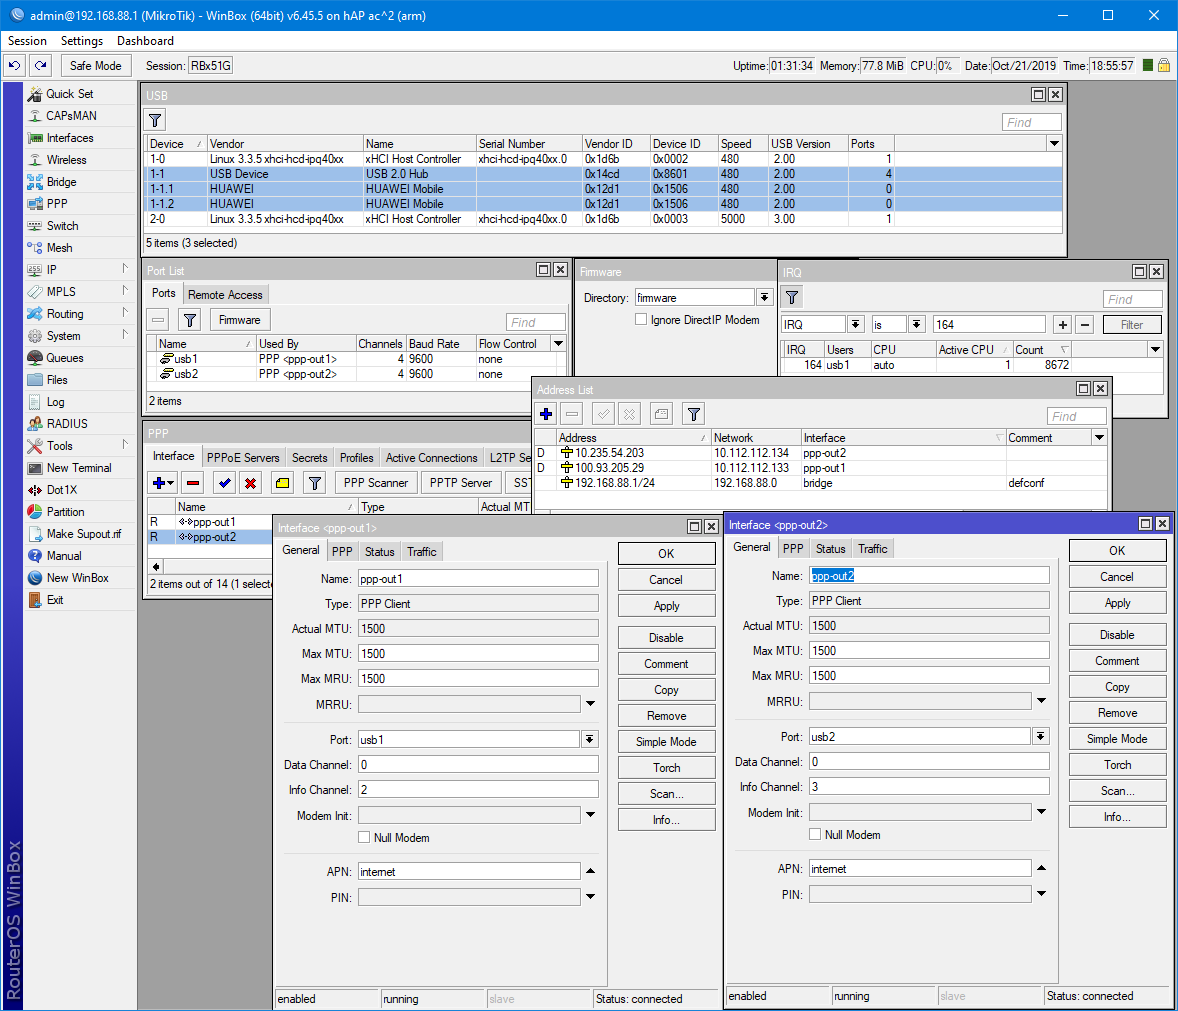Image resolution: width=1178 pixels, height=1011 pixels.
Task: Expand PIN field in ppp-out2 window
Action: coord(1041,894)
